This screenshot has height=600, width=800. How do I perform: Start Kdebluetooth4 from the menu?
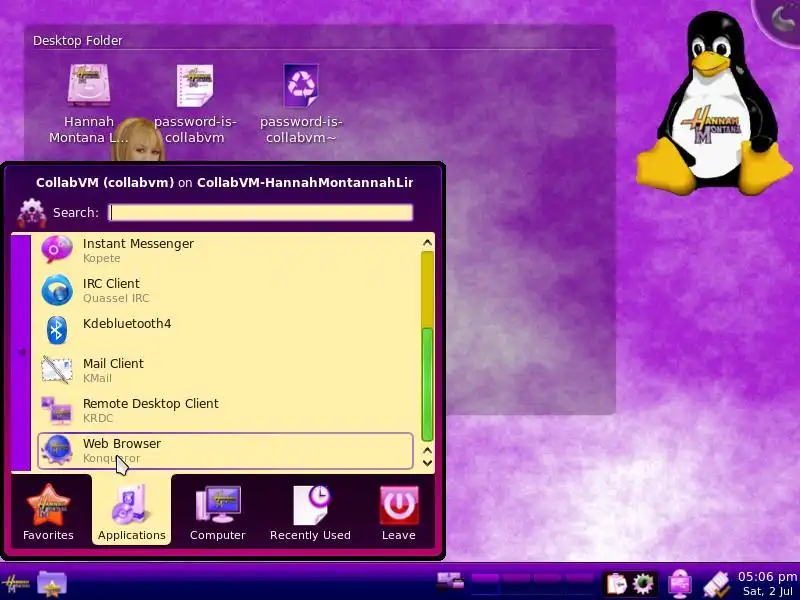click(225, 330)
